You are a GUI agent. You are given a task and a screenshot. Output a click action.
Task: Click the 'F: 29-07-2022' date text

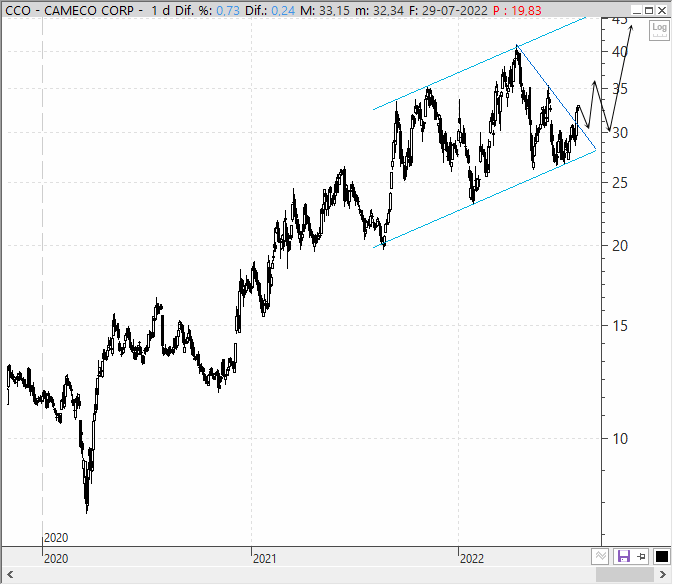pyautogui.click(x=448, y=10)
